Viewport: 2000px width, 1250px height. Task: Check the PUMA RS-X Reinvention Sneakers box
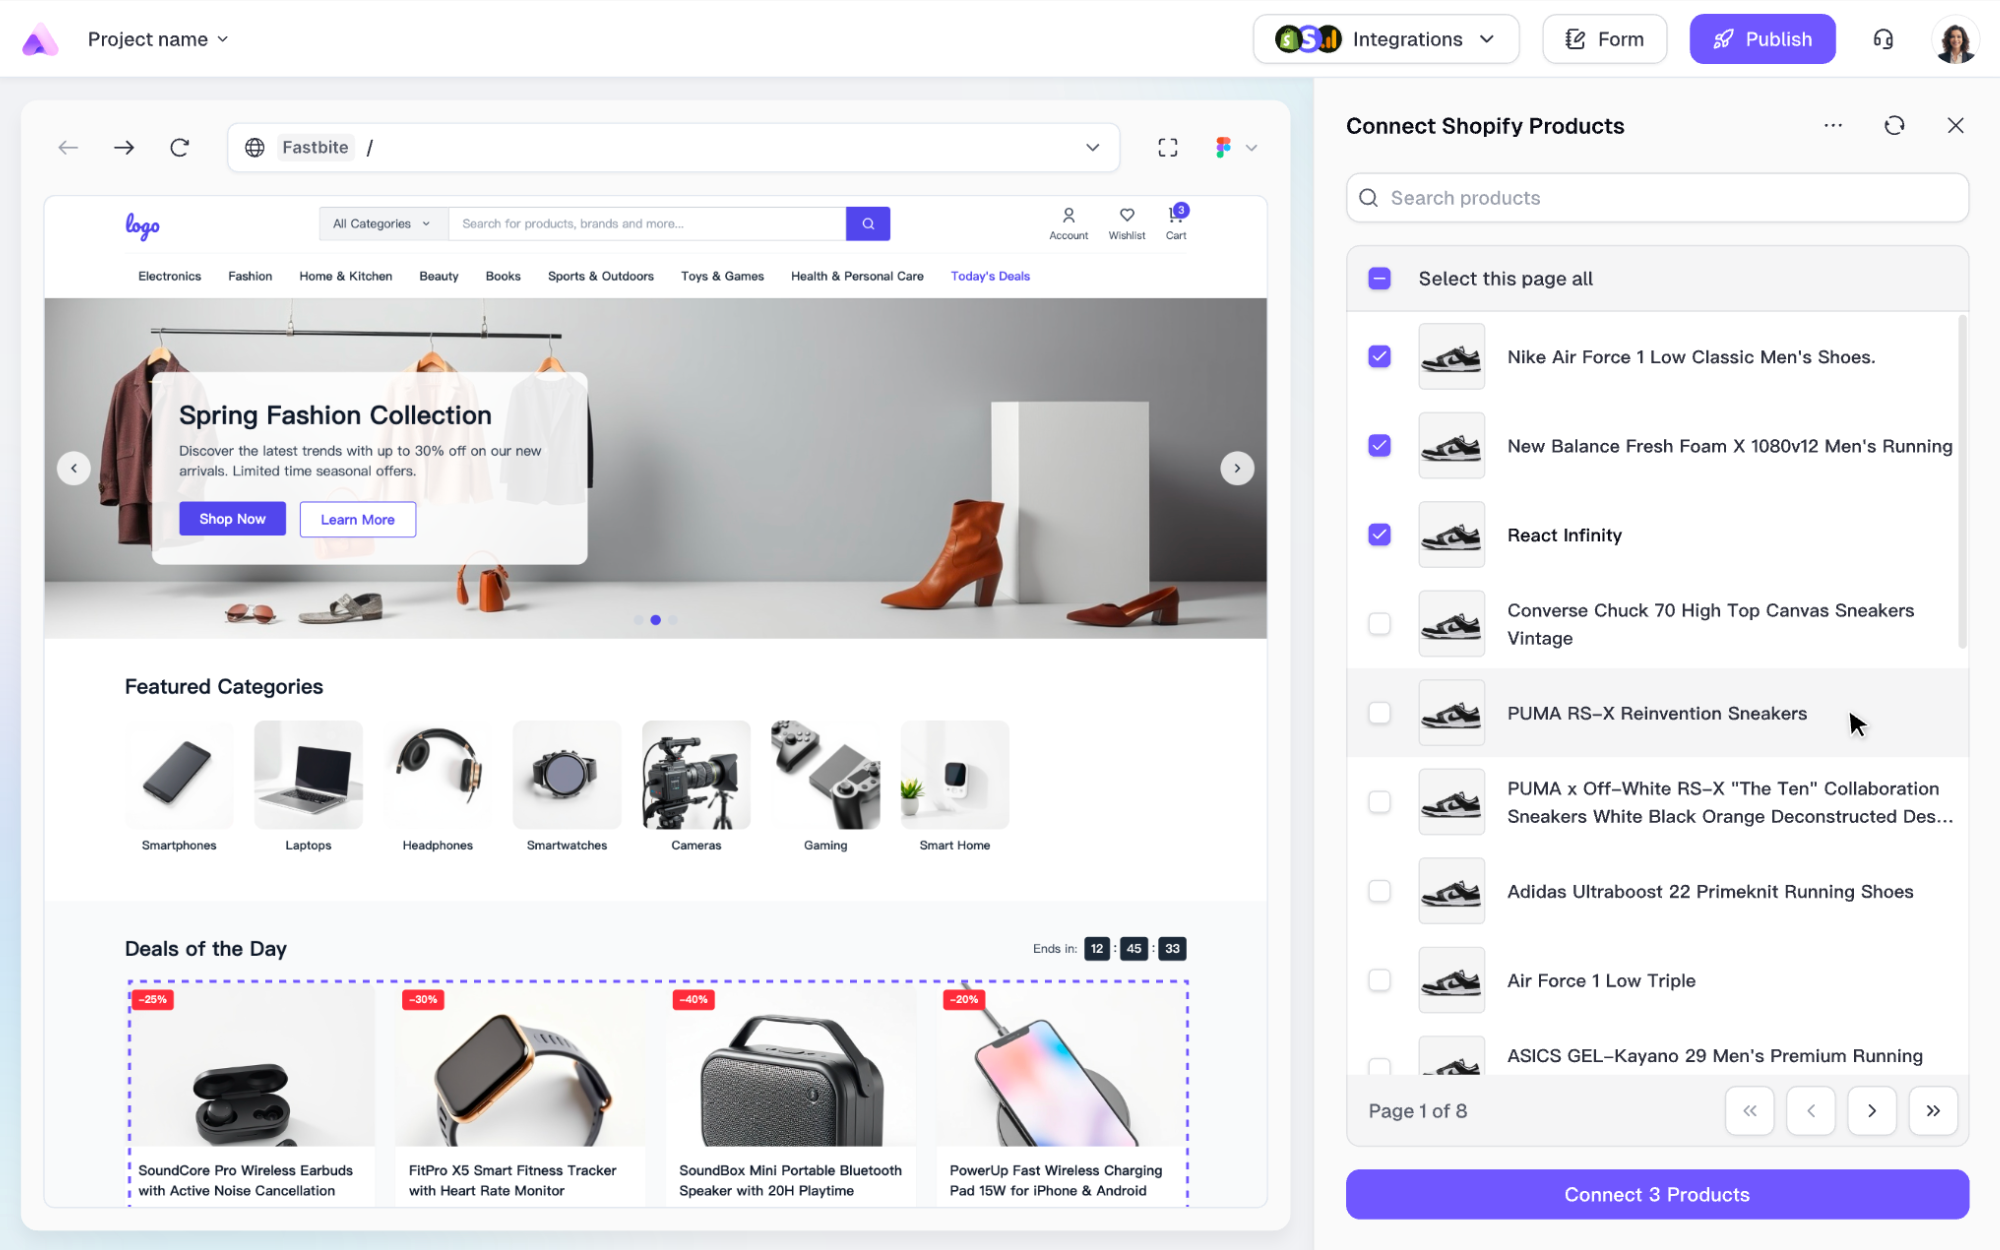(x=1379, y=713)
